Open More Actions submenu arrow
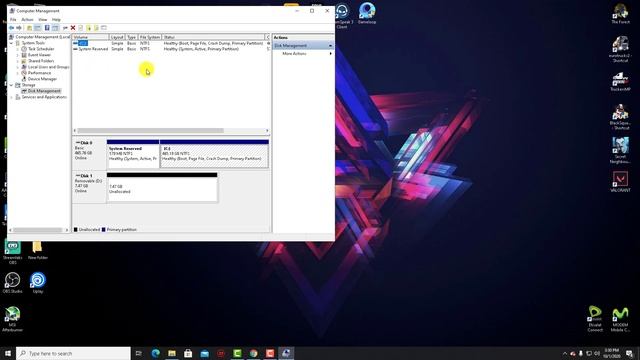Viewport: 640px width, 360px height. coord(331,53)
